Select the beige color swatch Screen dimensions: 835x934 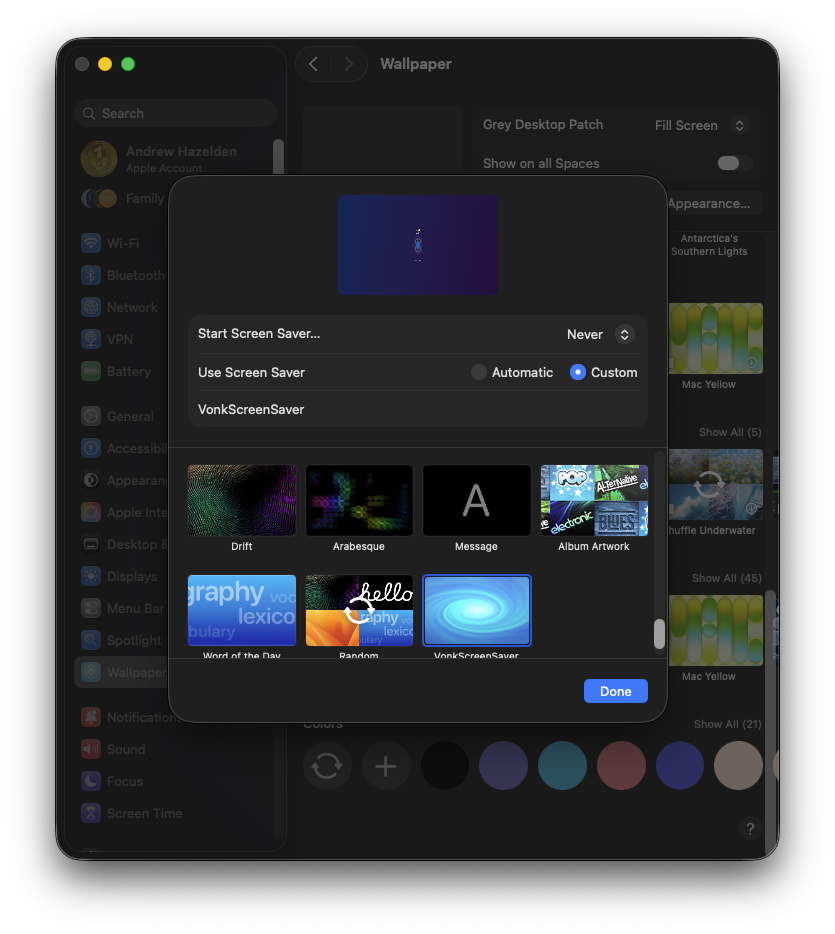(x=739, y=765)
